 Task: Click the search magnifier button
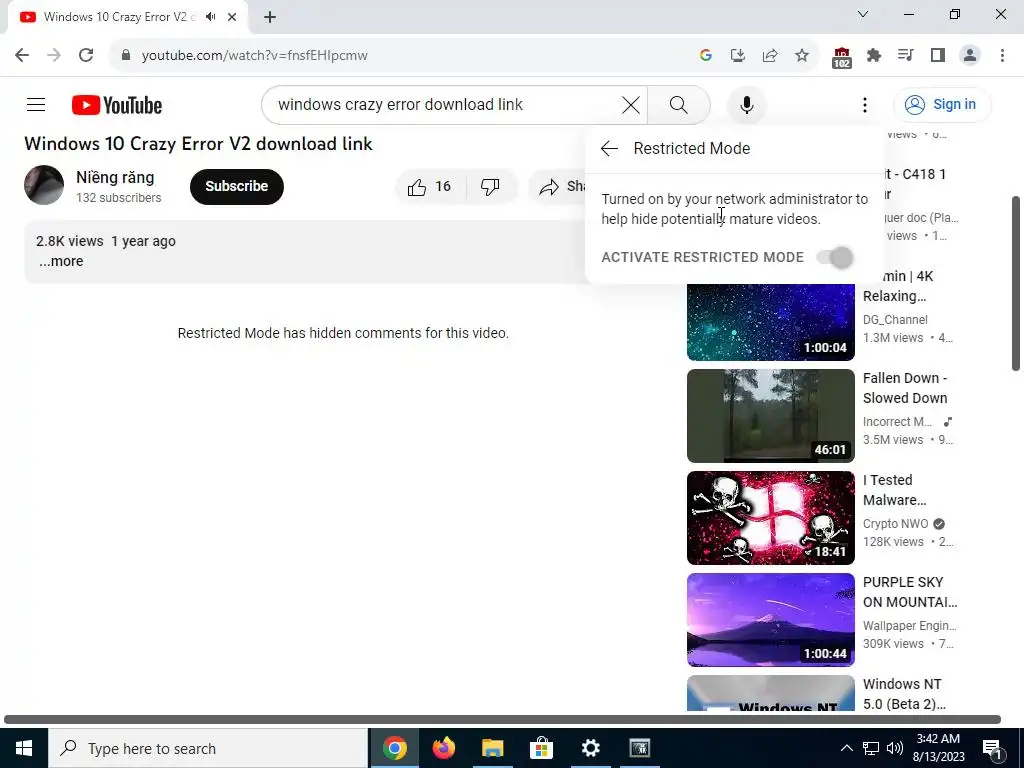tap(679, 104)
